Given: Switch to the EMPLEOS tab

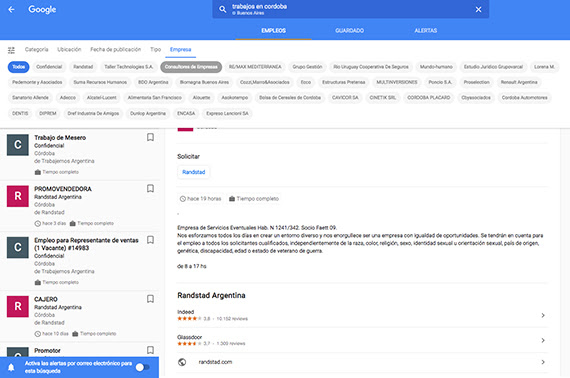Looking at the screenshot, I should point(273,31).
